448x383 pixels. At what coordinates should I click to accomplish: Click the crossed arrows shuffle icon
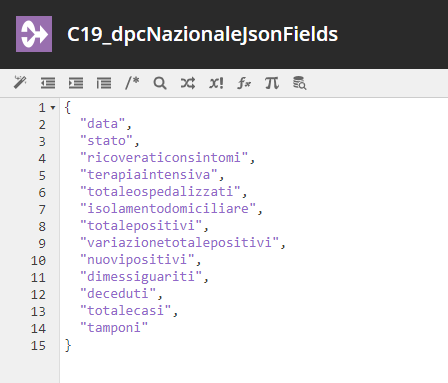point(188,83)
